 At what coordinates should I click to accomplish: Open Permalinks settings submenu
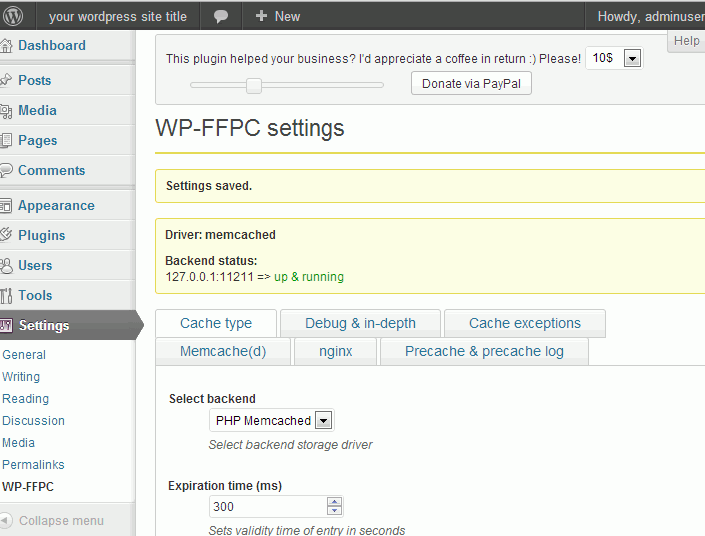coord(33,465)
